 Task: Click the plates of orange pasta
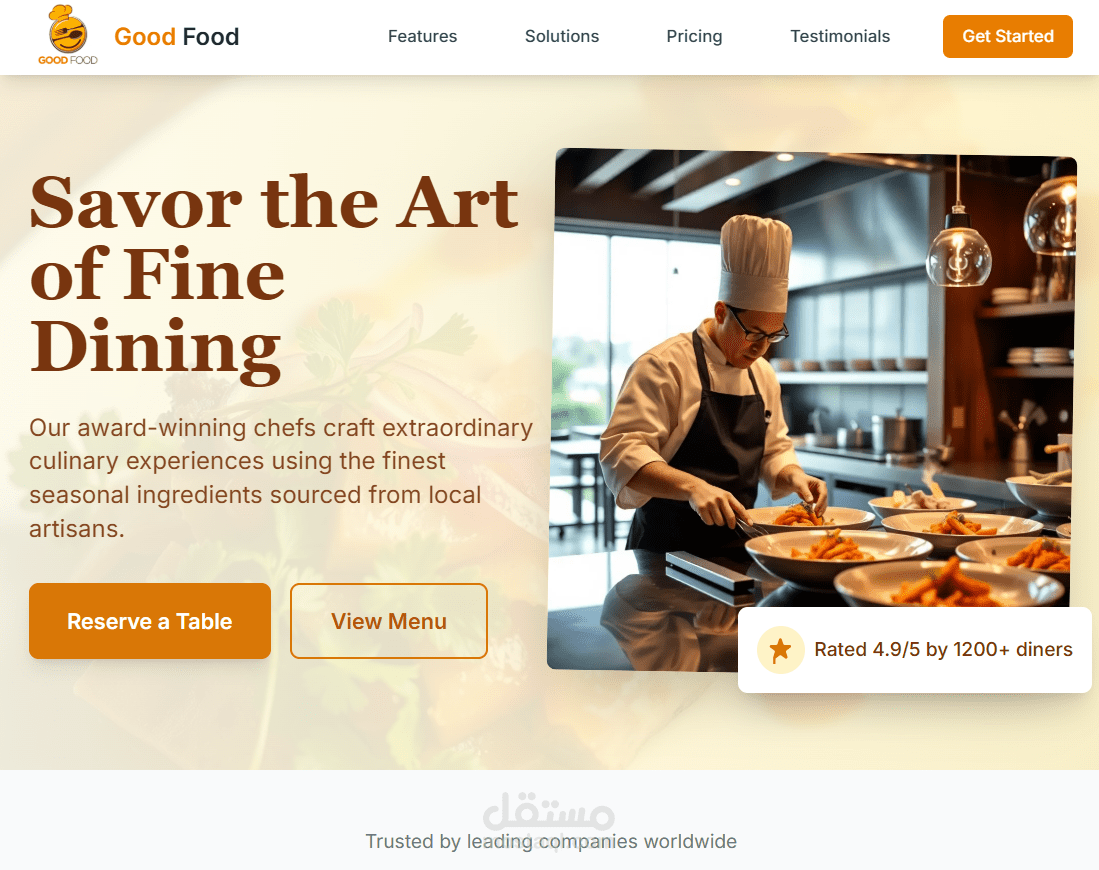911,550
